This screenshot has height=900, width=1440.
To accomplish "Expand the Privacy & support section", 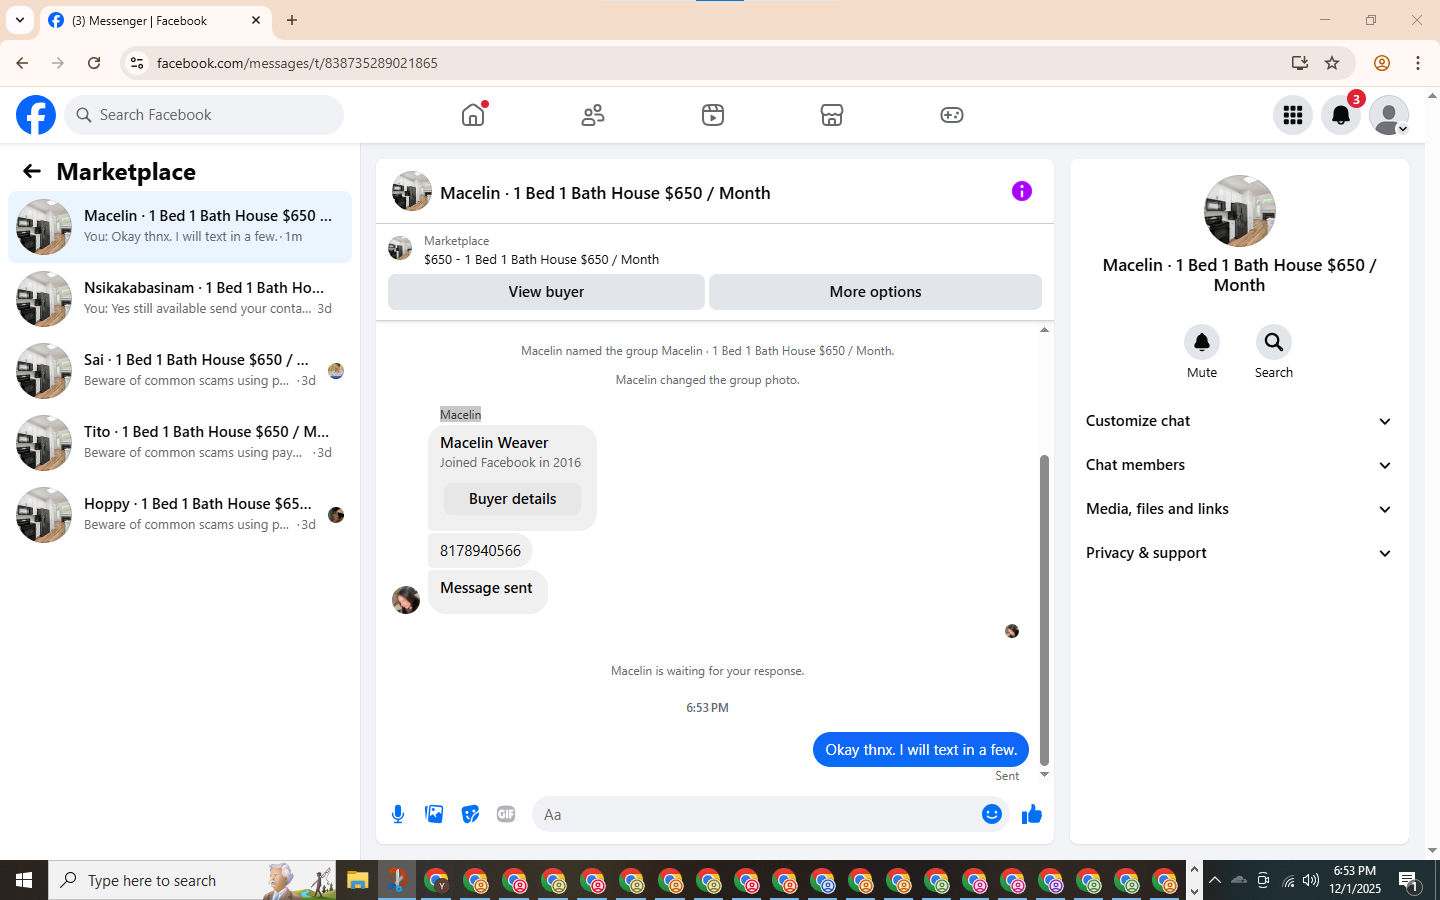I will point(1239,553).
